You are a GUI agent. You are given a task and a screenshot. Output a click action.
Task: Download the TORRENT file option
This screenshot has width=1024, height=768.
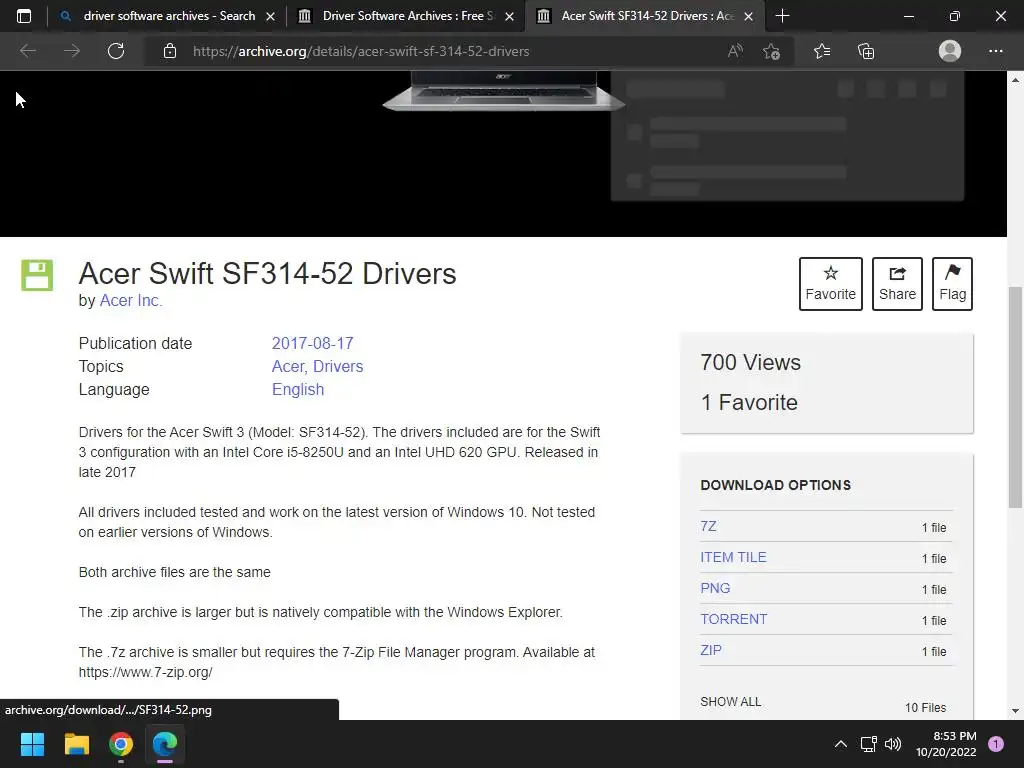pos(733,619)
